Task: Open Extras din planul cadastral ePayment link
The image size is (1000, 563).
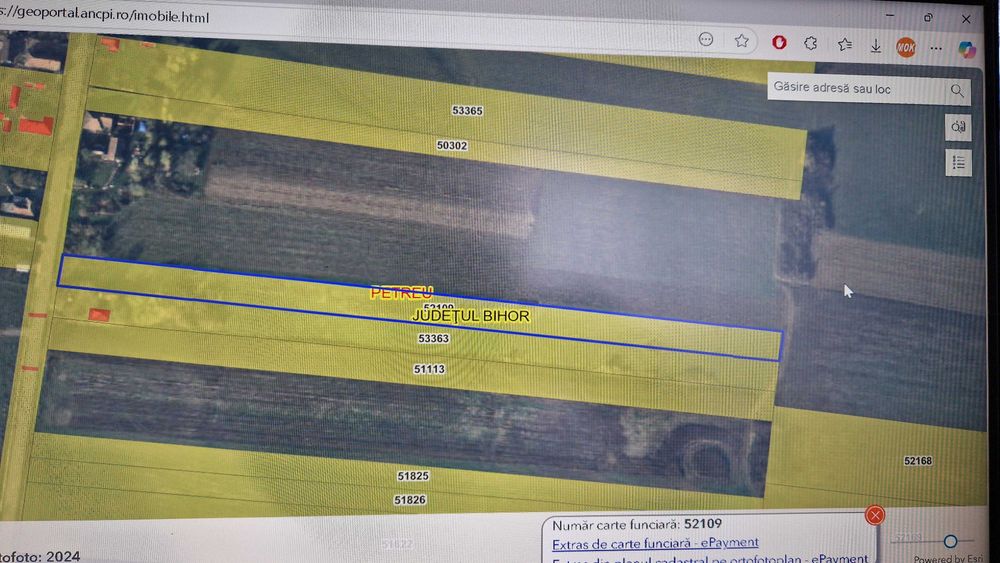Action: click(x=710, y=559)
